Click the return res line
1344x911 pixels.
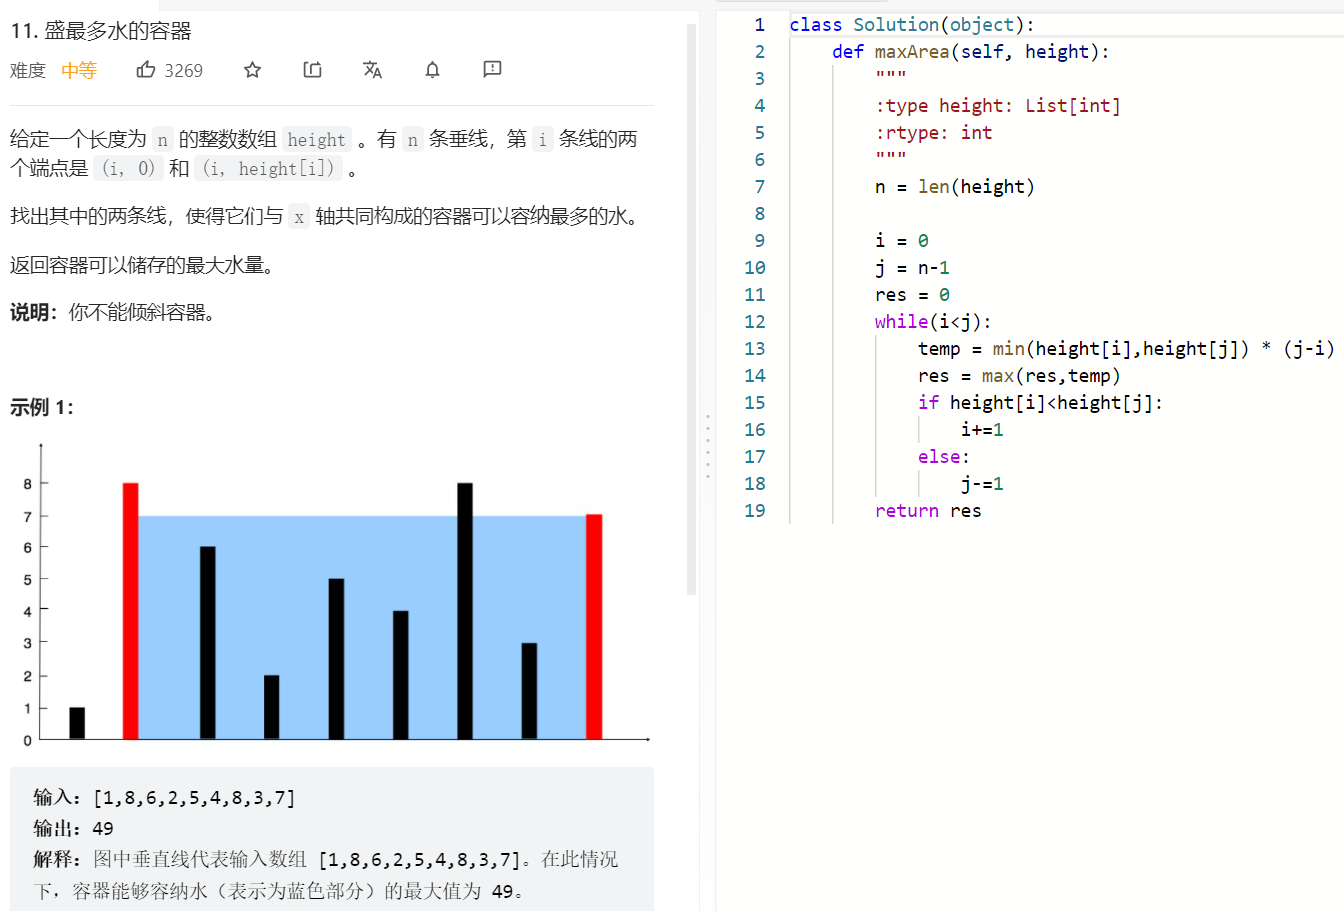[x=928, y=511]
